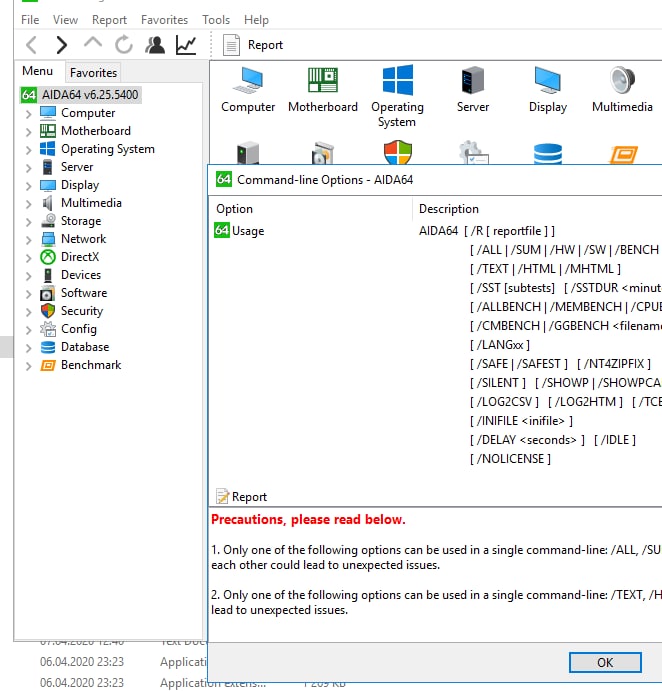Viewport: 662px width, 691px height.
Task: Expand the Operating System tree node
Action: (29, 150)
